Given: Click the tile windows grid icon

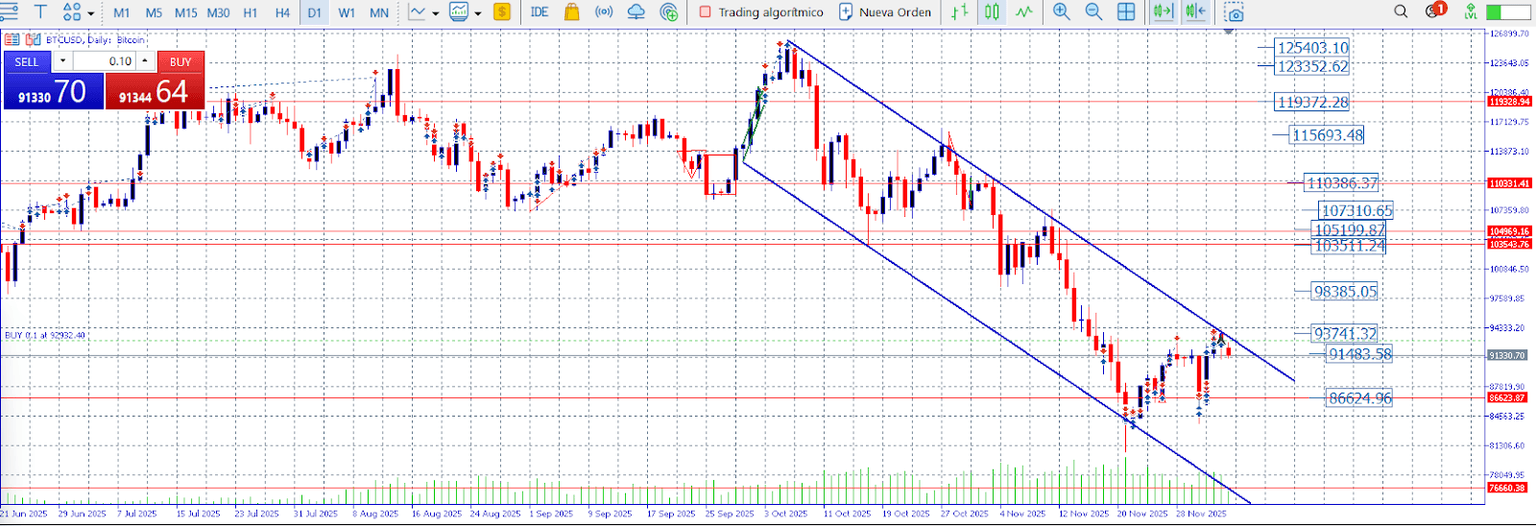Looking at the screenshot, I should [x=1126, y=12].
